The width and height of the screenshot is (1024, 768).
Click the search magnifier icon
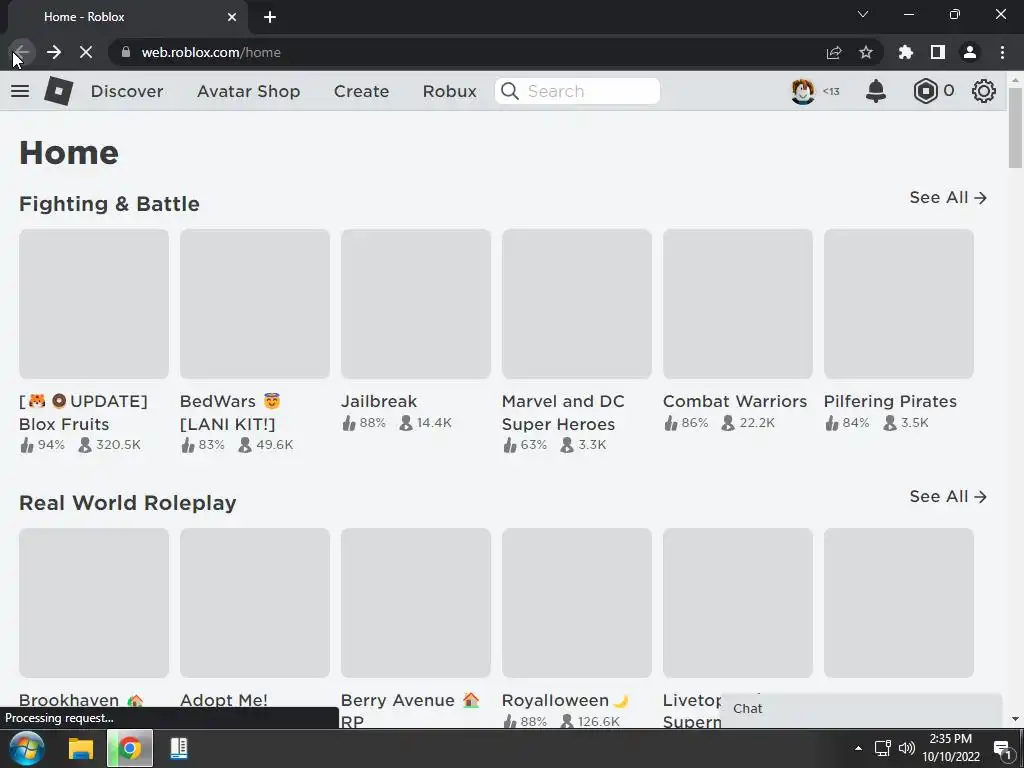coord(510,91)
